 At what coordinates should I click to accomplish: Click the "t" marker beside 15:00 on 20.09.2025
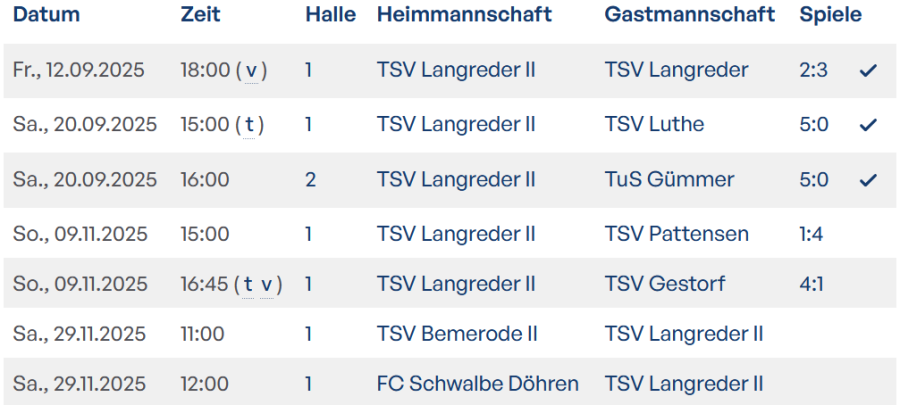(x=249, y=125)
